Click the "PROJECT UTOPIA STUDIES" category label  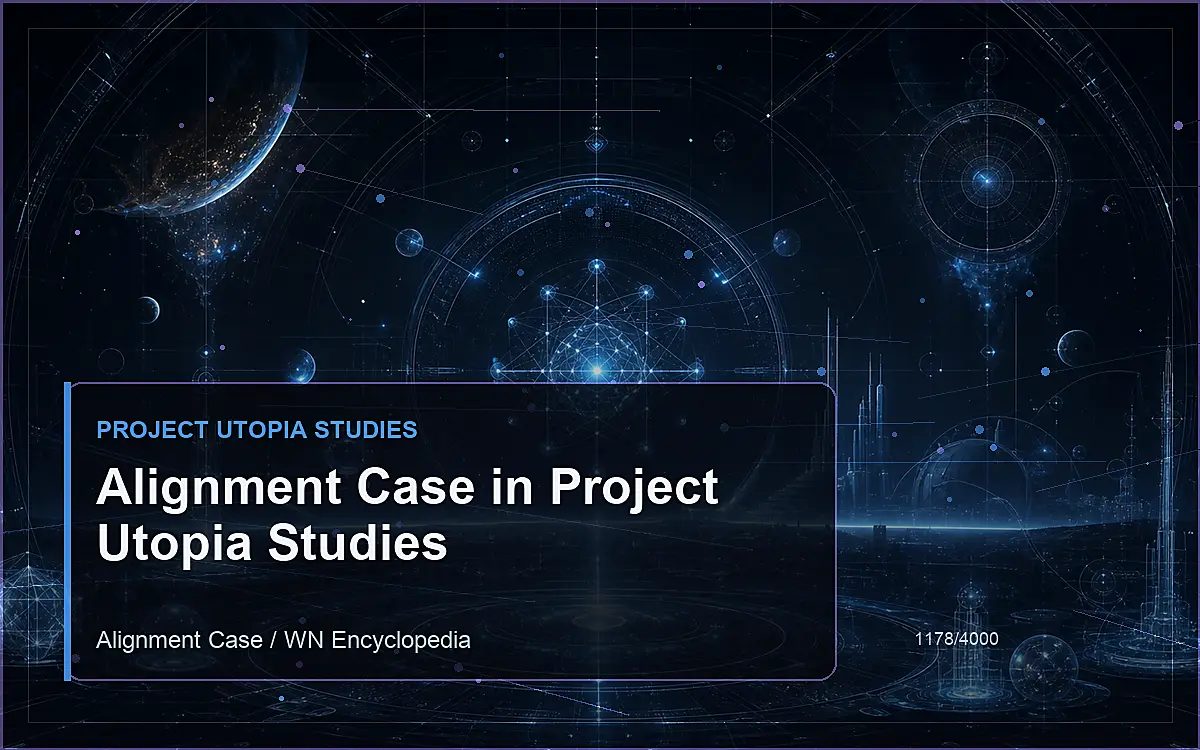[x=257, y=430]
